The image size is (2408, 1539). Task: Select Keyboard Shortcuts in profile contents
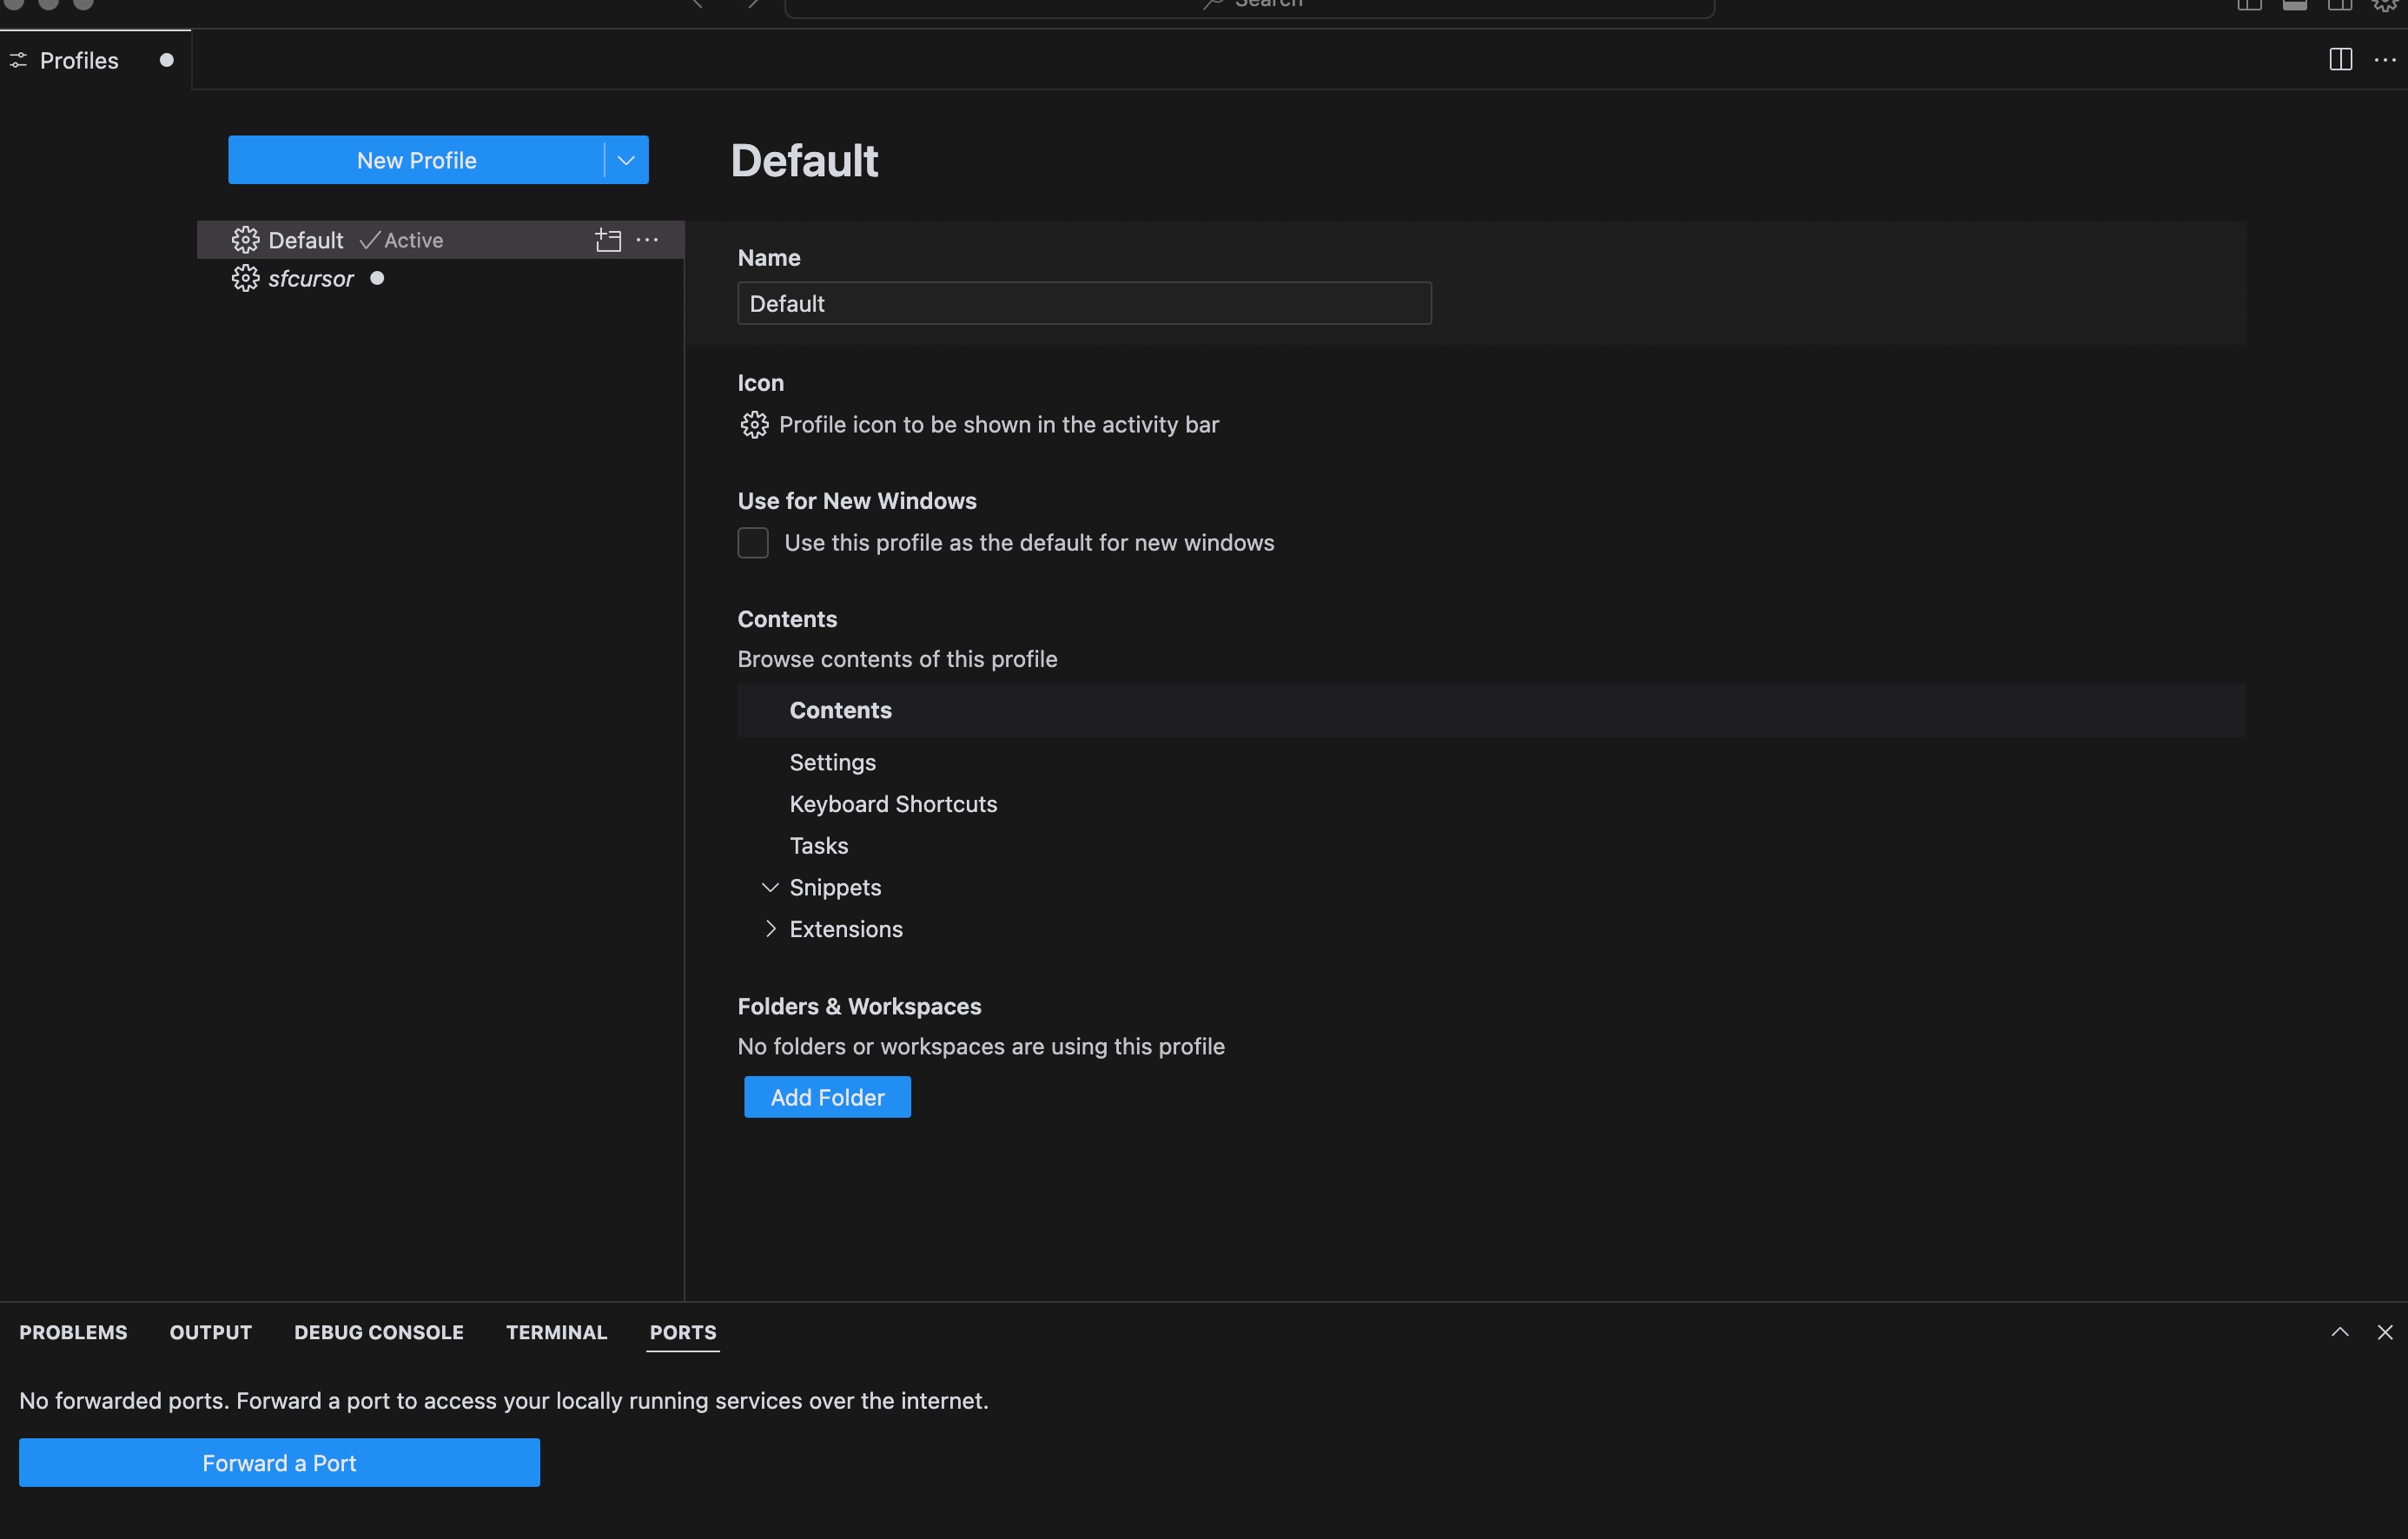(x=893, y=804)
